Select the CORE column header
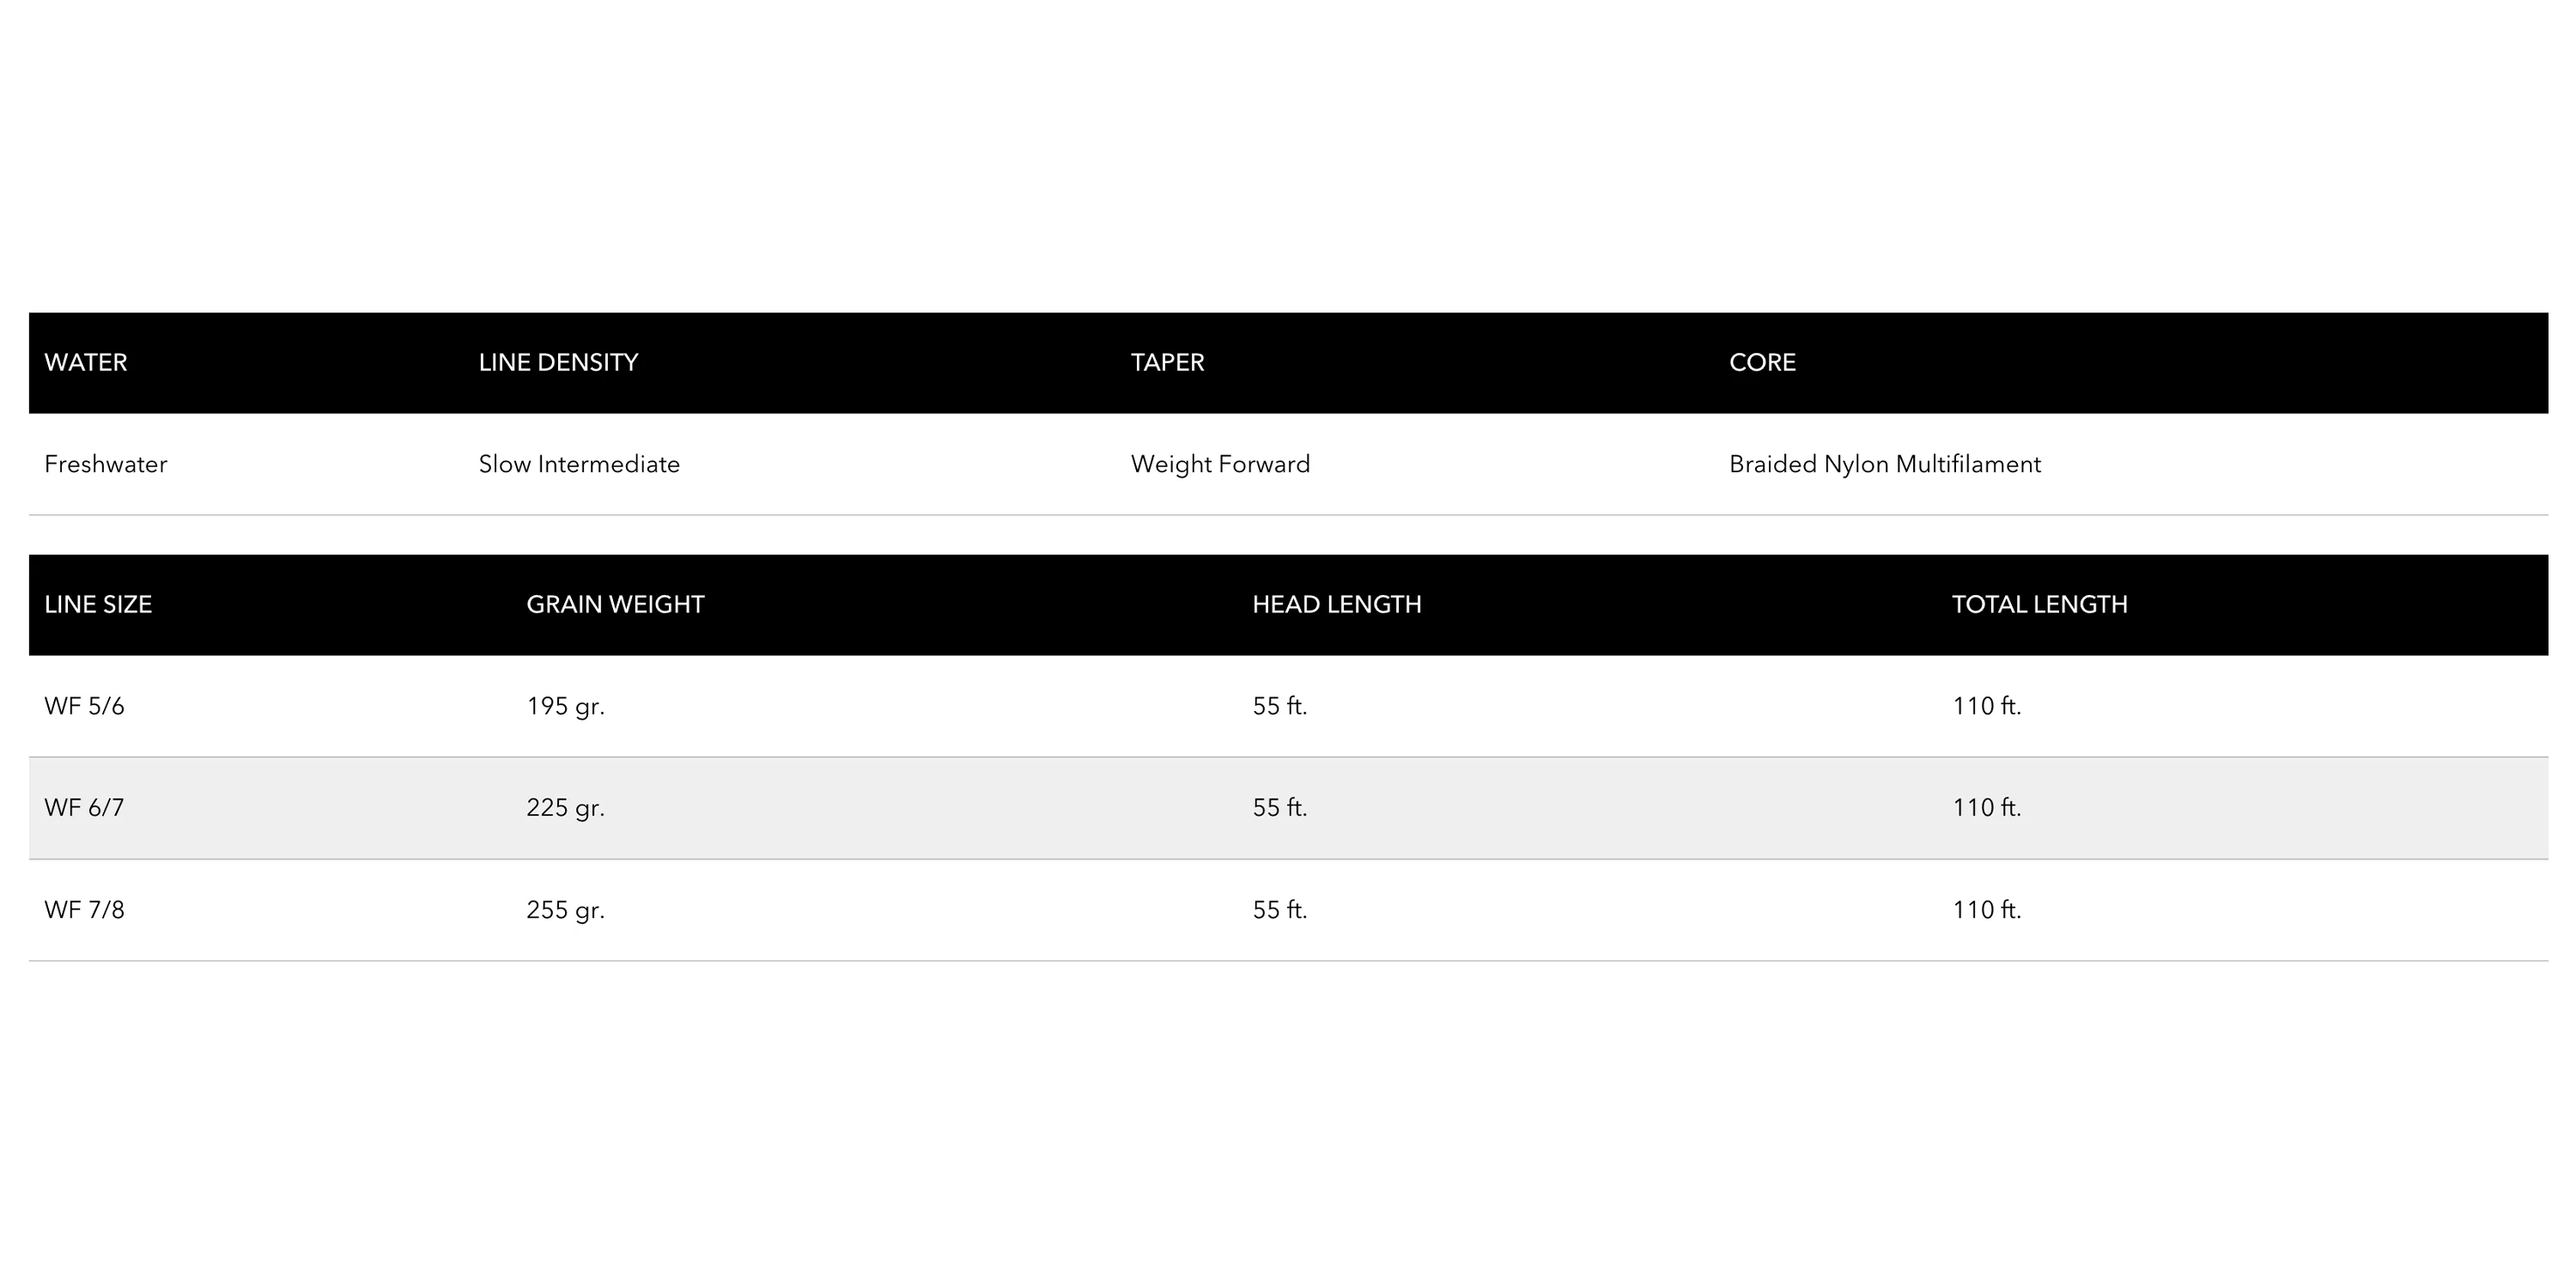Screen dimensions: 2576x1288 [1762, 362]
